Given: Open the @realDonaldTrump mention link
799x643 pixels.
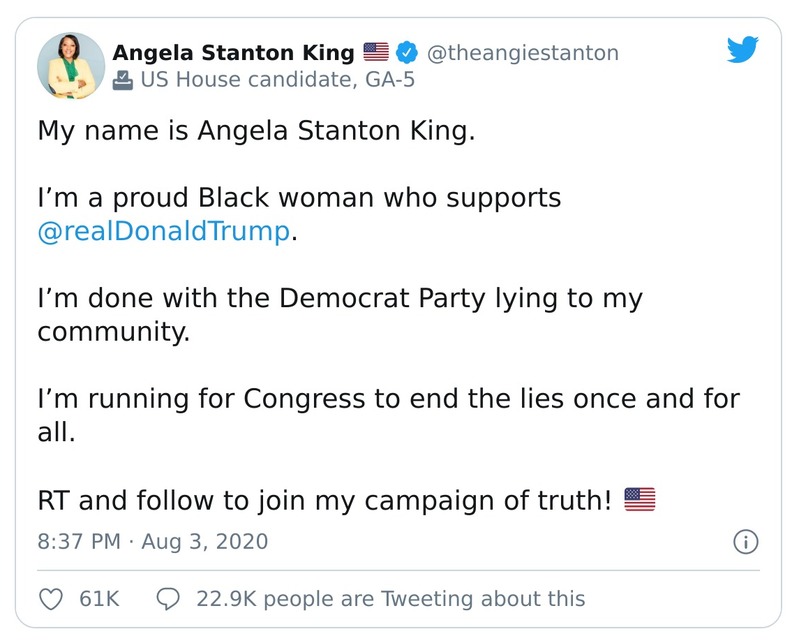Looking at the screenshot, I should (164, 232).
